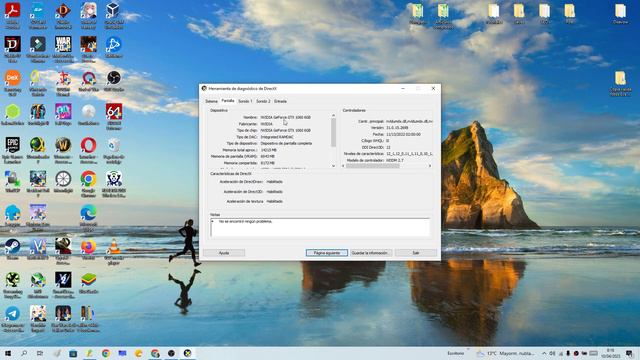Click the Controladores horizontal scrollbar thumb
This screenshot has width=640, height=360.
pos(373,166)
